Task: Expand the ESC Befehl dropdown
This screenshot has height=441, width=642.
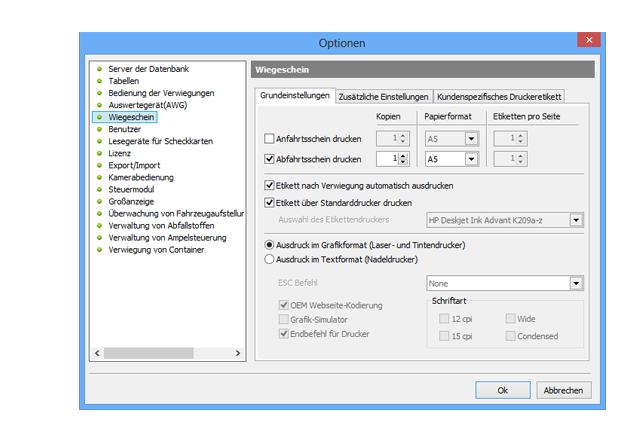Action: (576, 283)
